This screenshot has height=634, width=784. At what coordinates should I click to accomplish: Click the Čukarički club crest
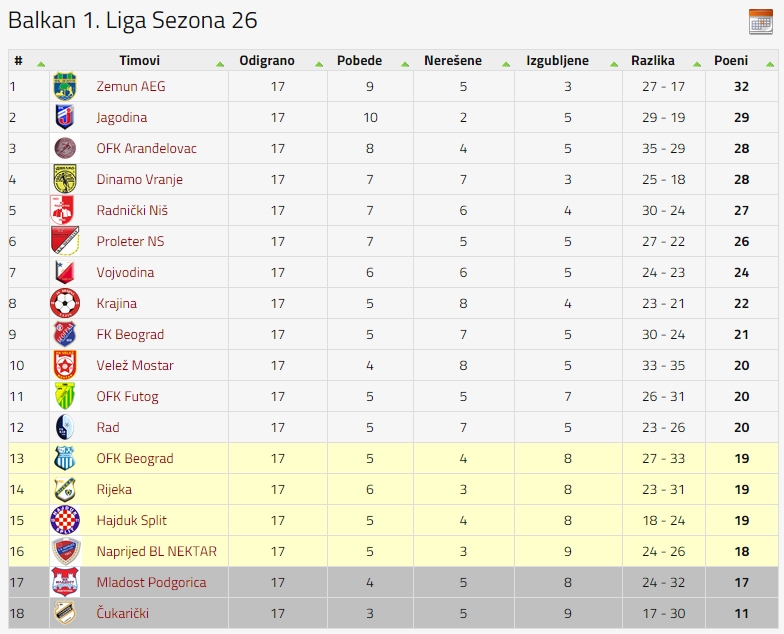[x=65, y=613]
